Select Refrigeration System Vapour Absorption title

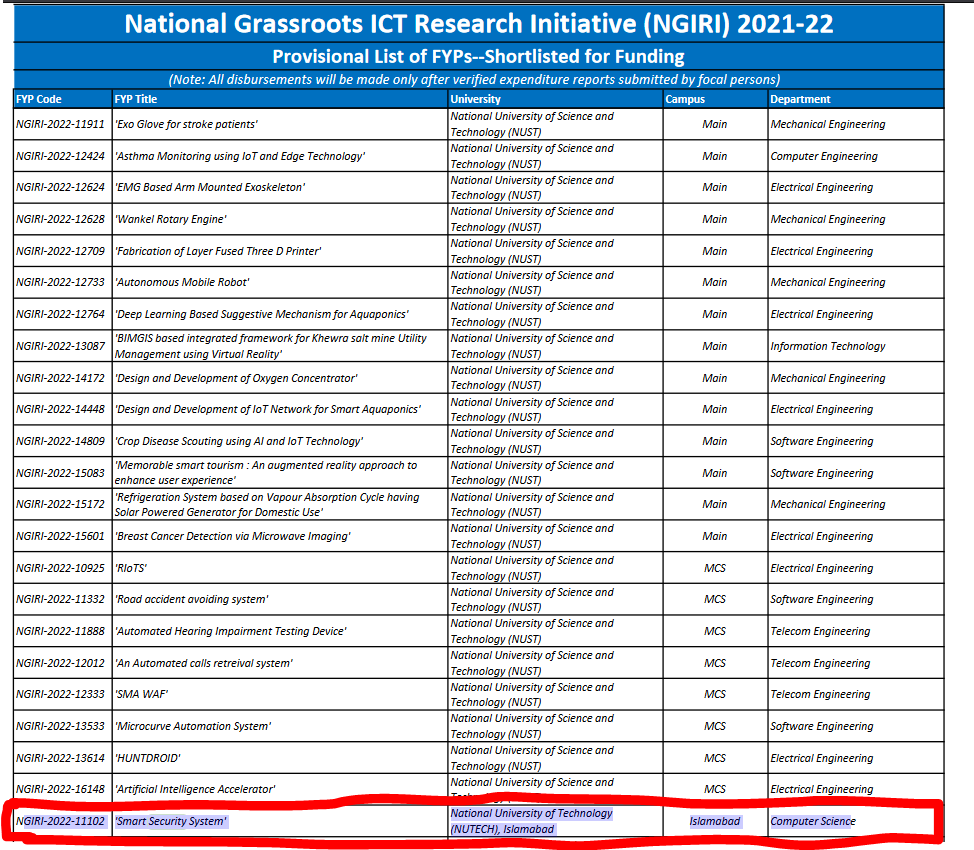[x=267, y=505]
